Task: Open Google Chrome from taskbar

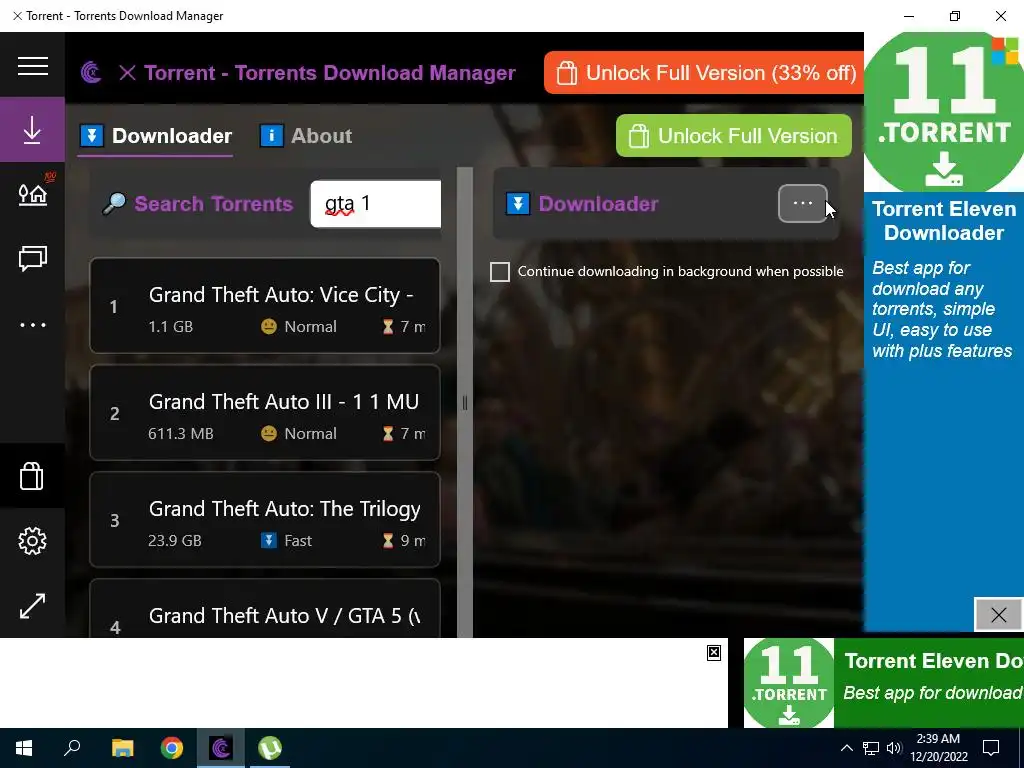Action: coord(172,748)
